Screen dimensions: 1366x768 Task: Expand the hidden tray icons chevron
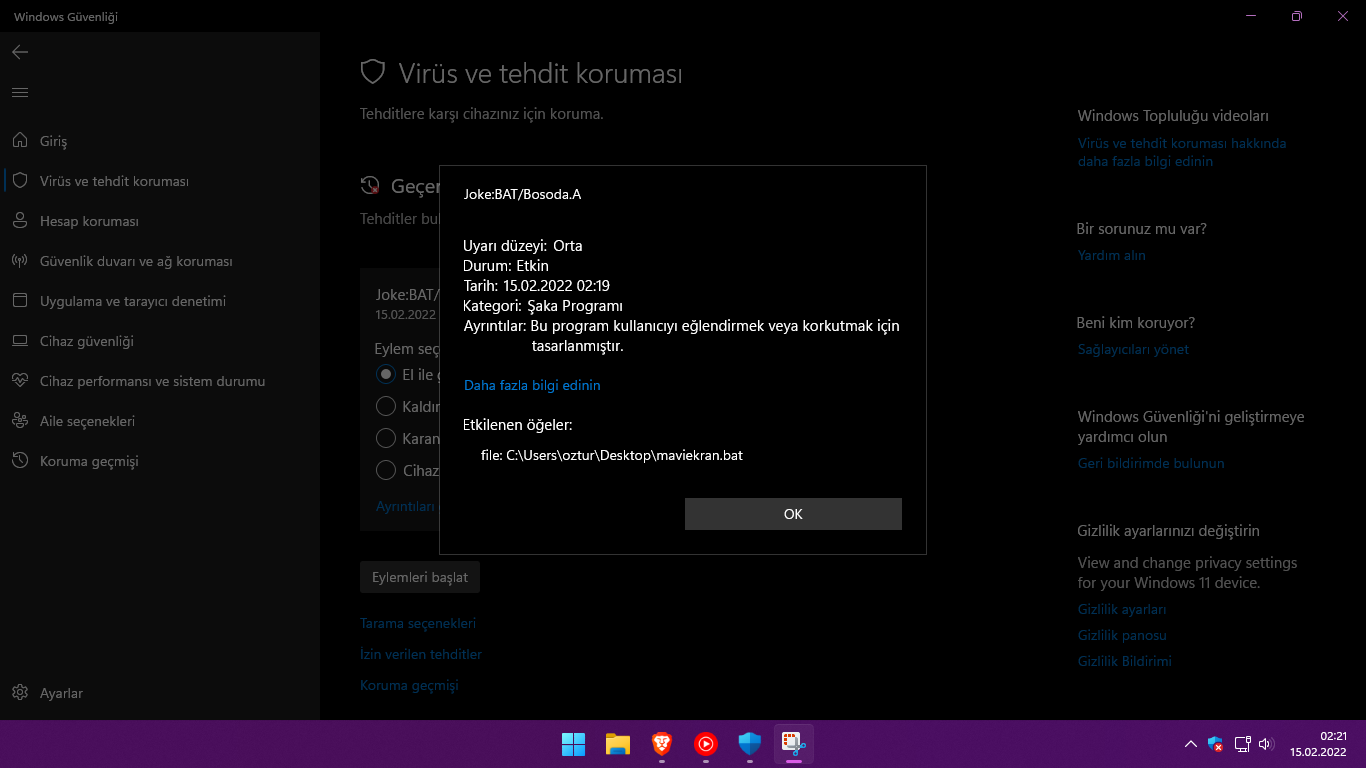1190,744
